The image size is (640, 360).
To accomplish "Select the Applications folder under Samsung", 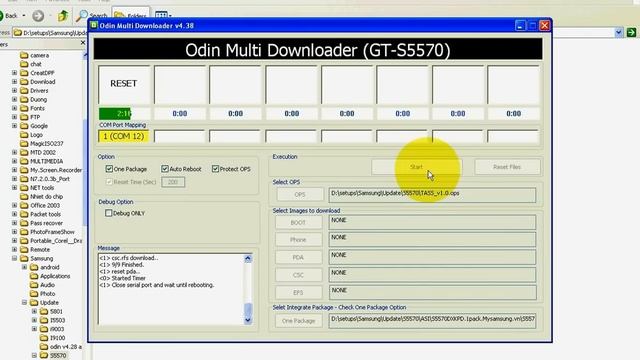I will coord(55,276).
